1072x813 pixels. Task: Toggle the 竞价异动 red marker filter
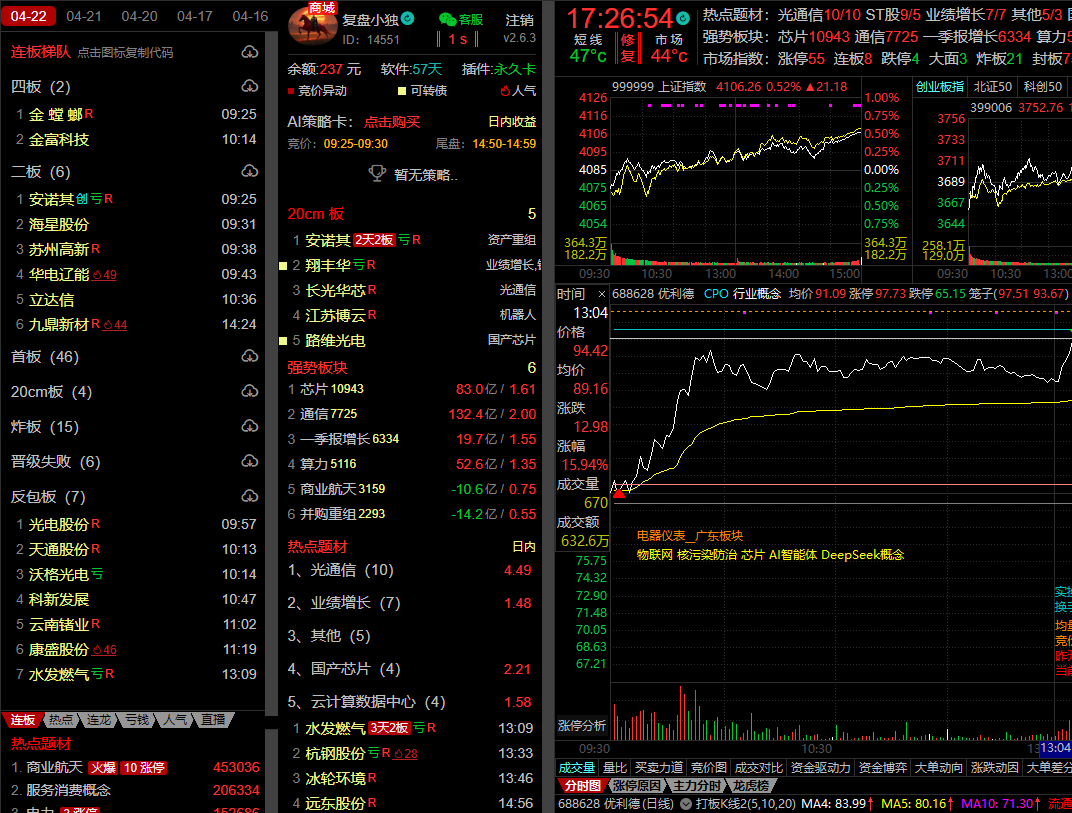pyautogui.click(x=317, y=91)
